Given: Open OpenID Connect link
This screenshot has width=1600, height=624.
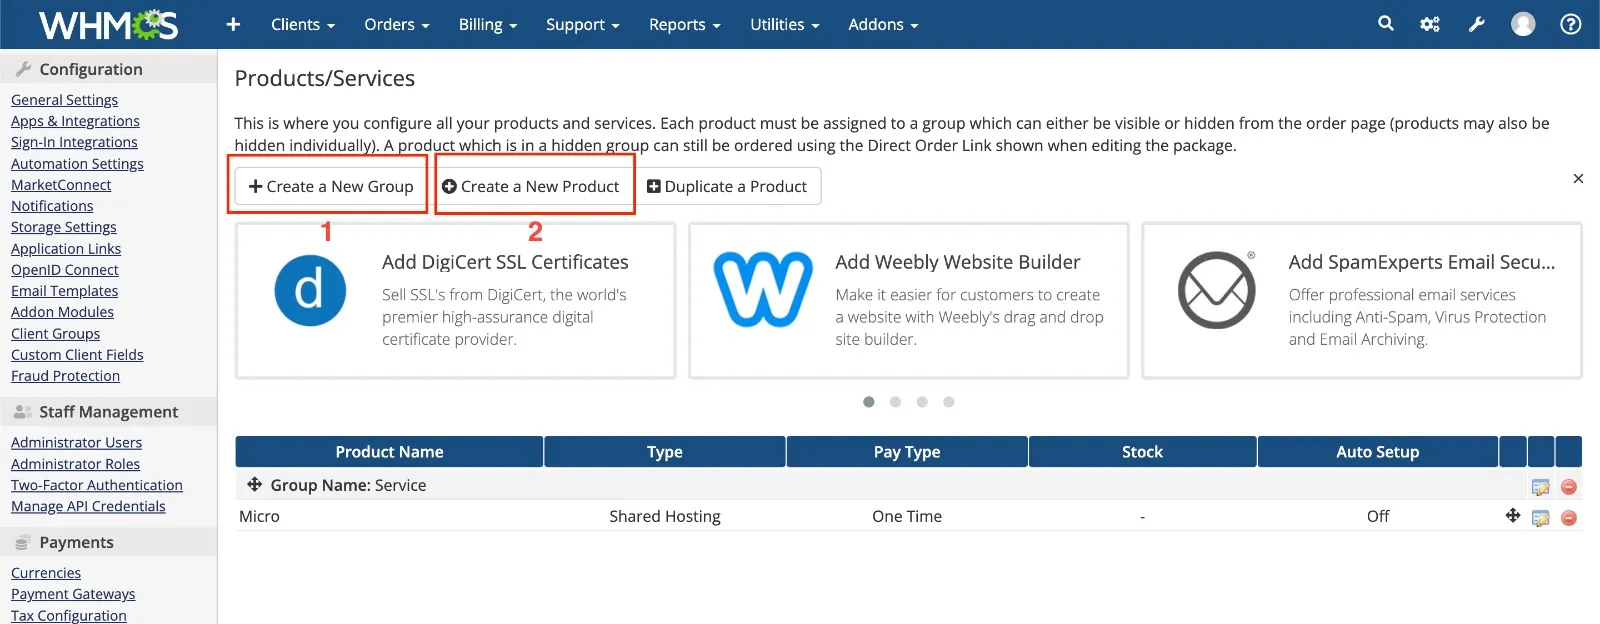Looking at the screenshot, I should tap(64, 270).
